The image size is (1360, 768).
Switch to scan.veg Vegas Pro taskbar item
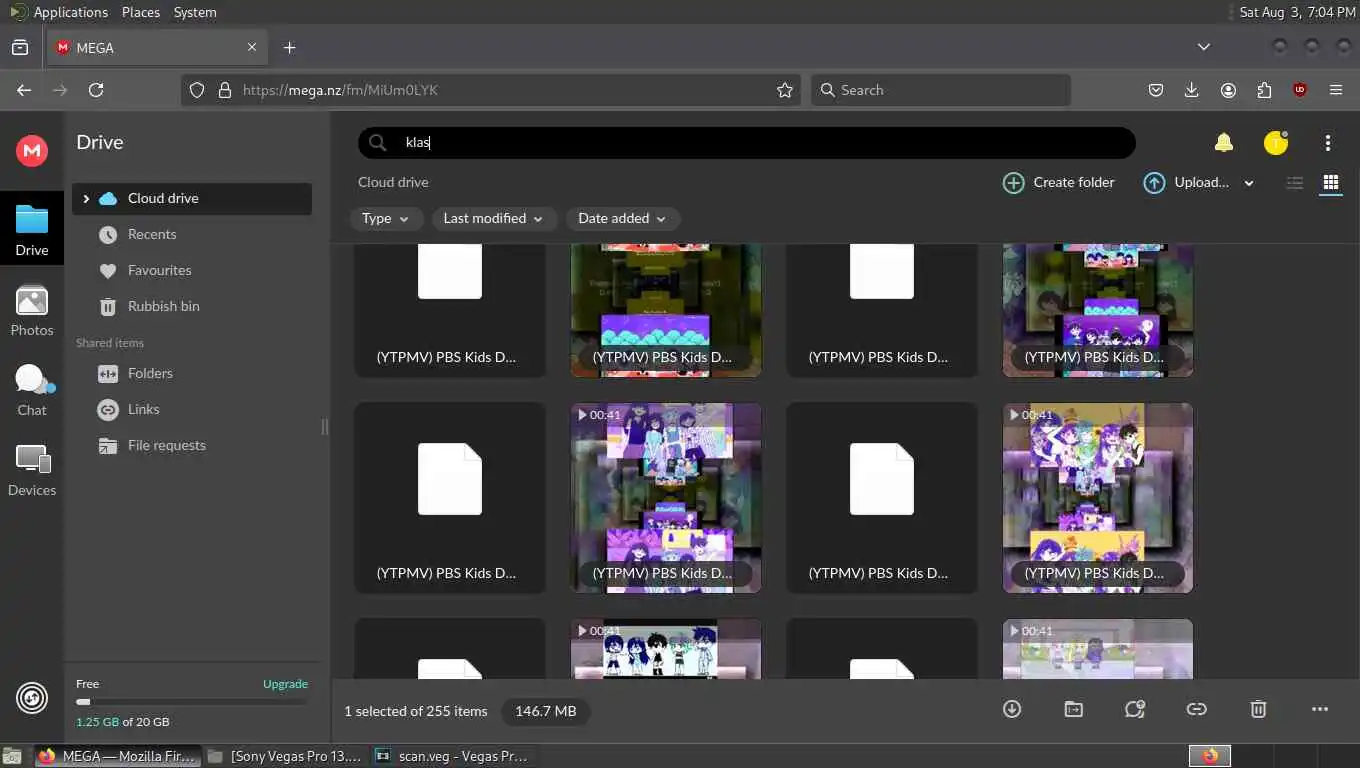coord(452,756)
